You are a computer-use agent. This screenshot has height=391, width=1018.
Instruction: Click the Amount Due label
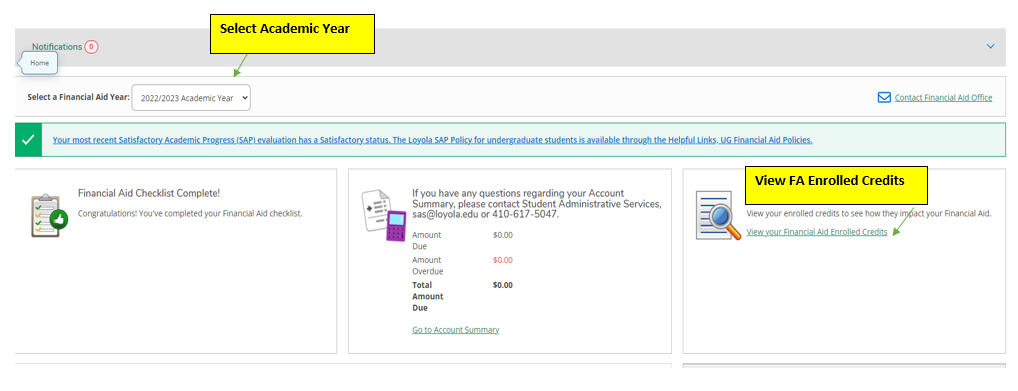pyautogui.click(x=427, y=241)
